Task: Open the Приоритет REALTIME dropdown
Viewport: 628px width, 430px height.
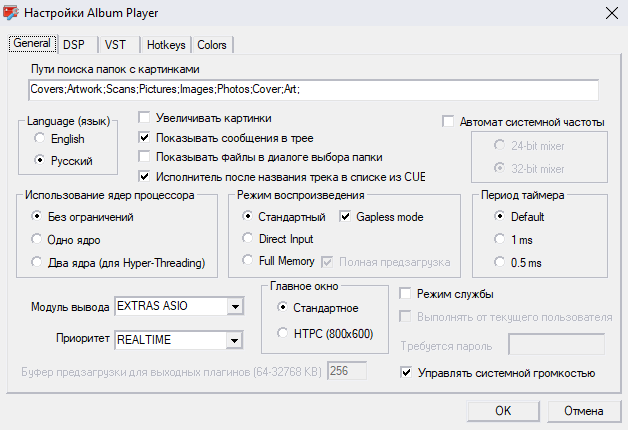Action: coord(235,341)
